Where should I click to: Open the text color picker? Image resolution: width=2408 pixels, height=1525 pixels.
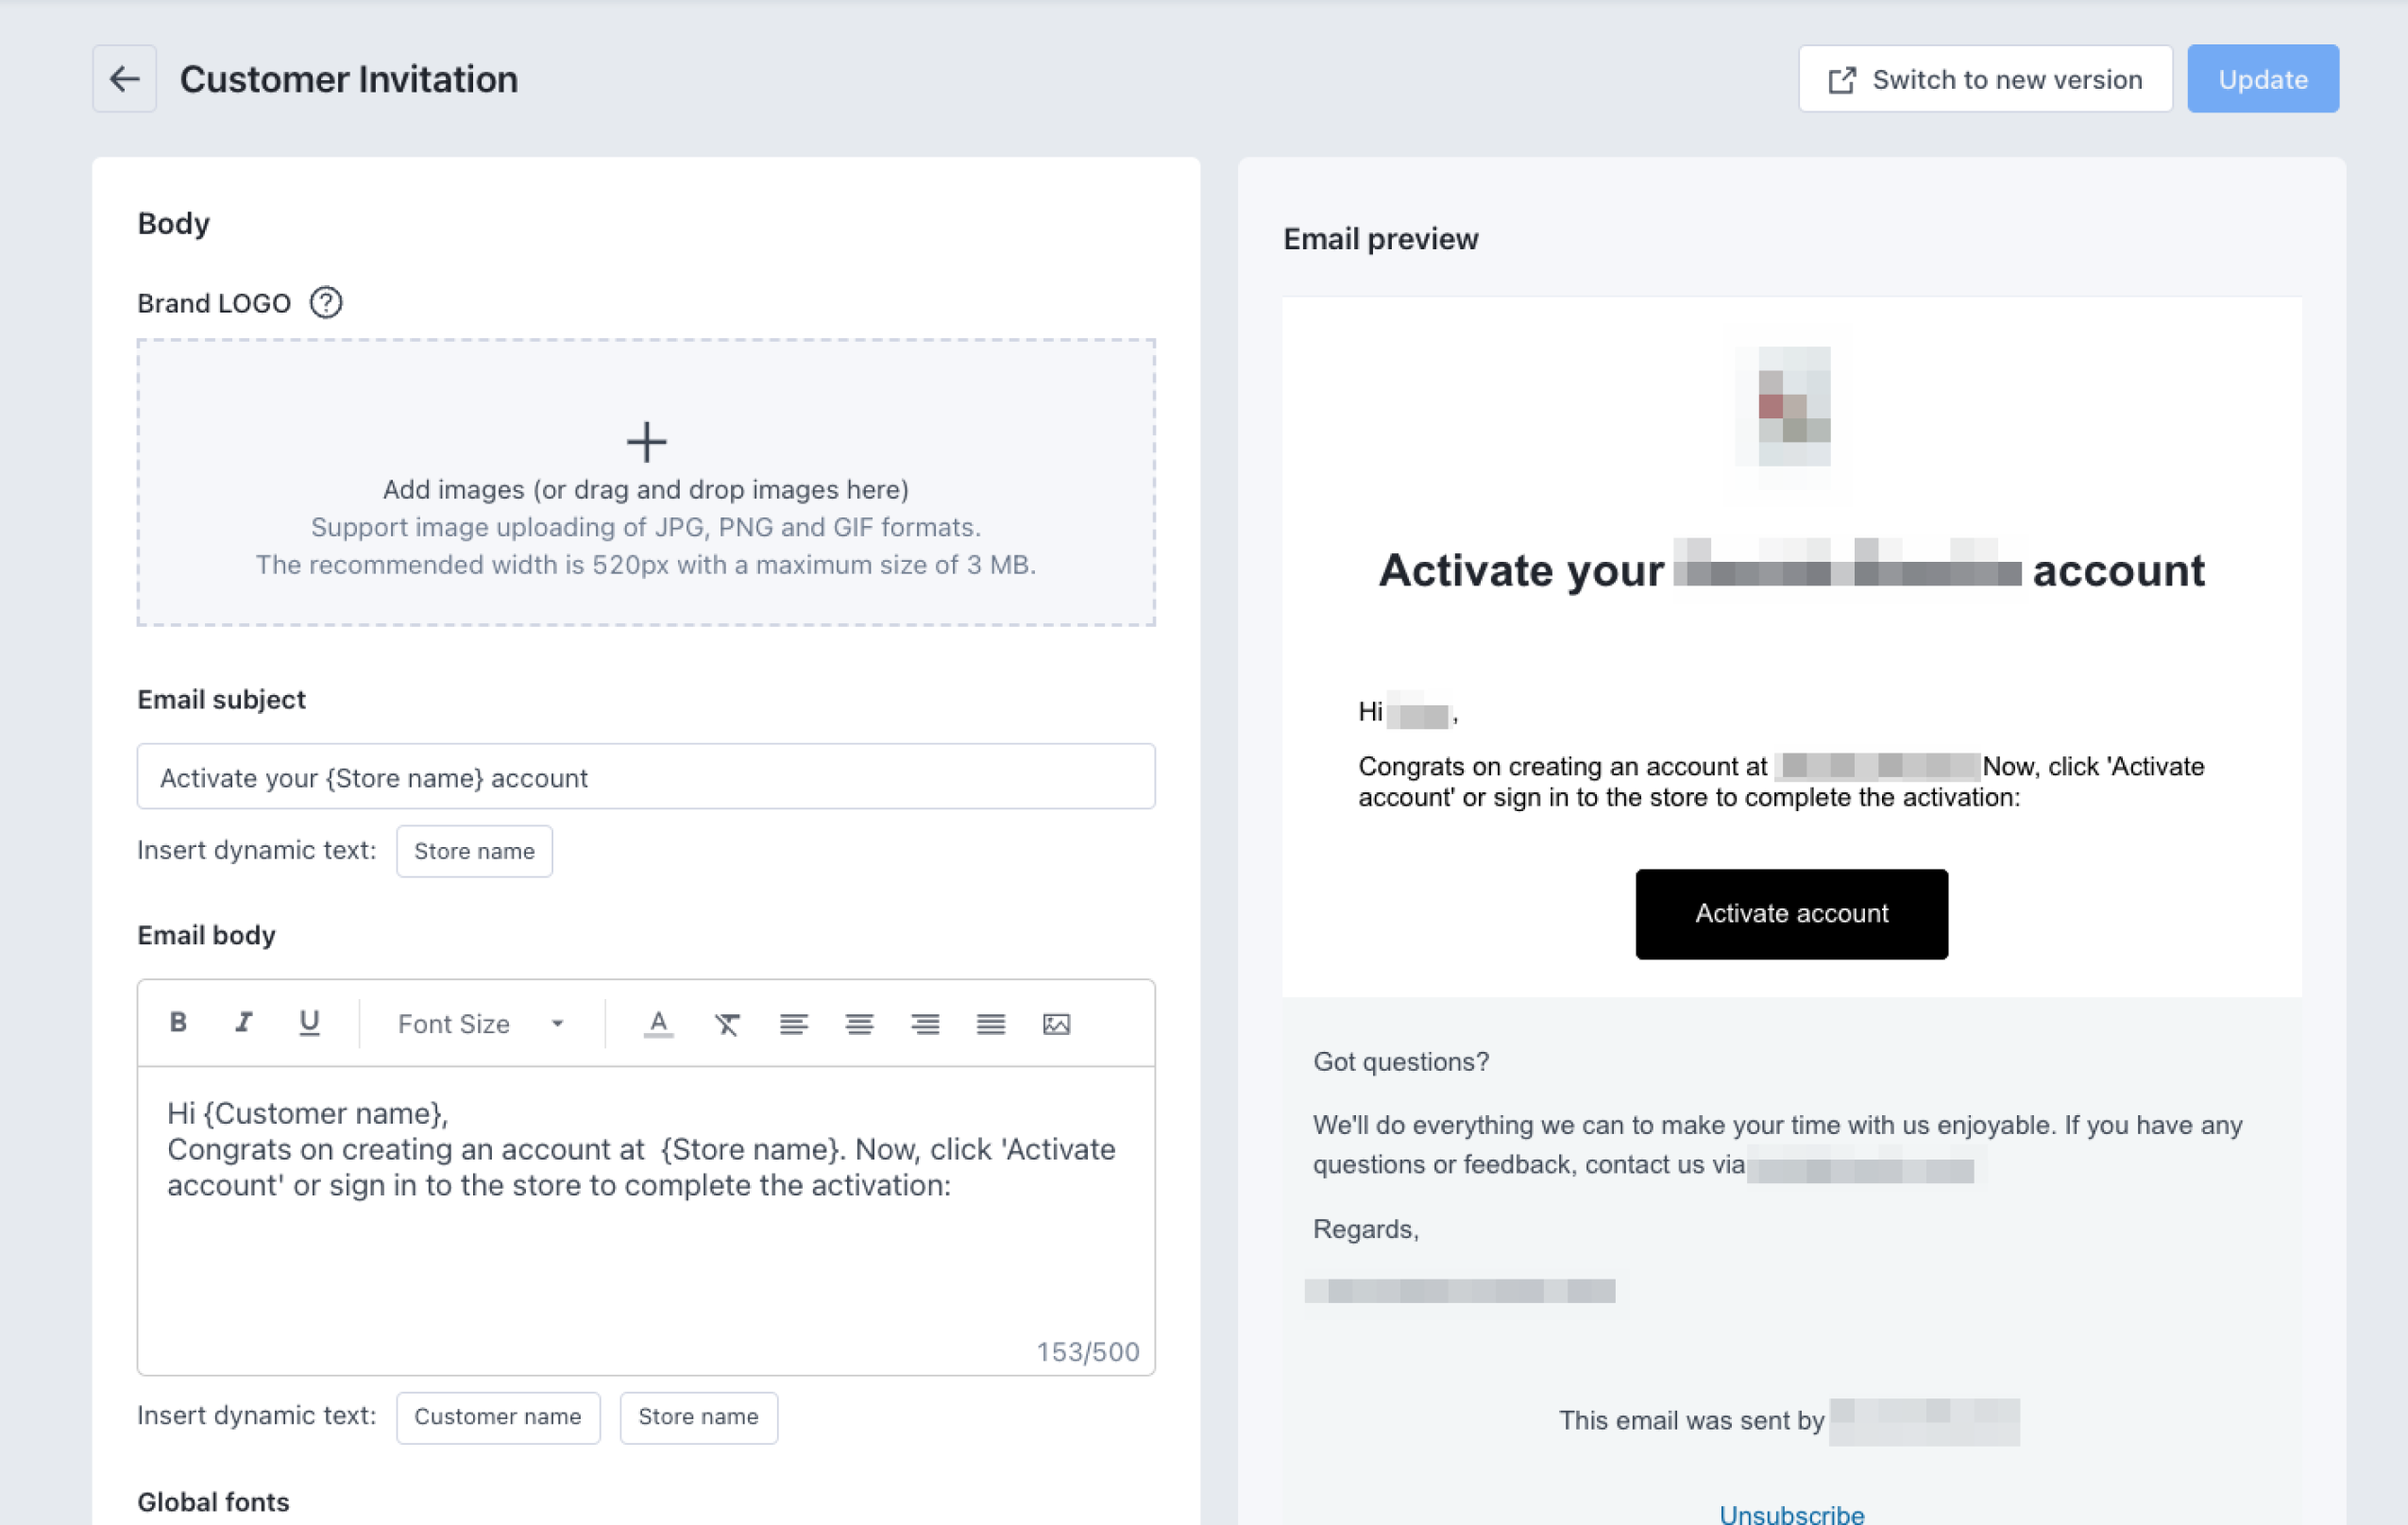[658, 1023]
